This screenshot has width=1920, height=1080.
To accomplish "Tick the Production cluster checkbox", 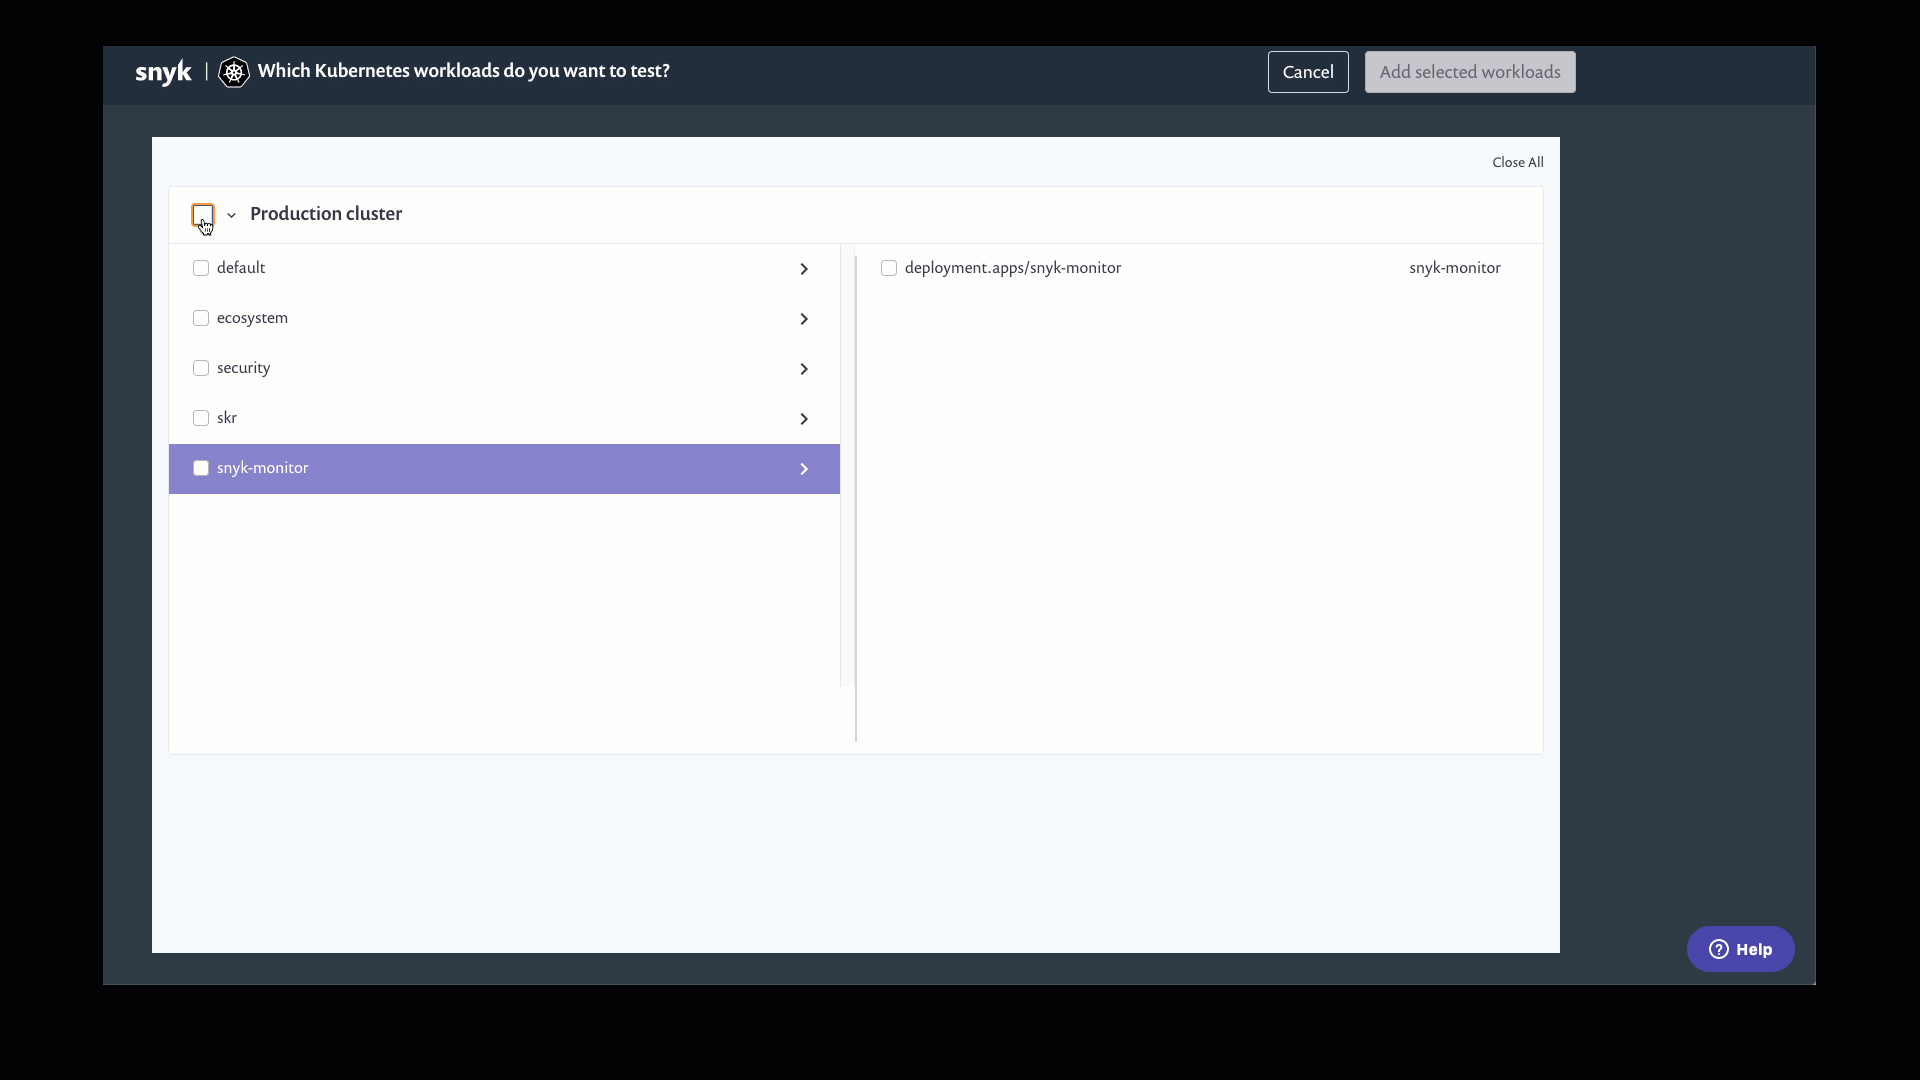I will [203, 214].
